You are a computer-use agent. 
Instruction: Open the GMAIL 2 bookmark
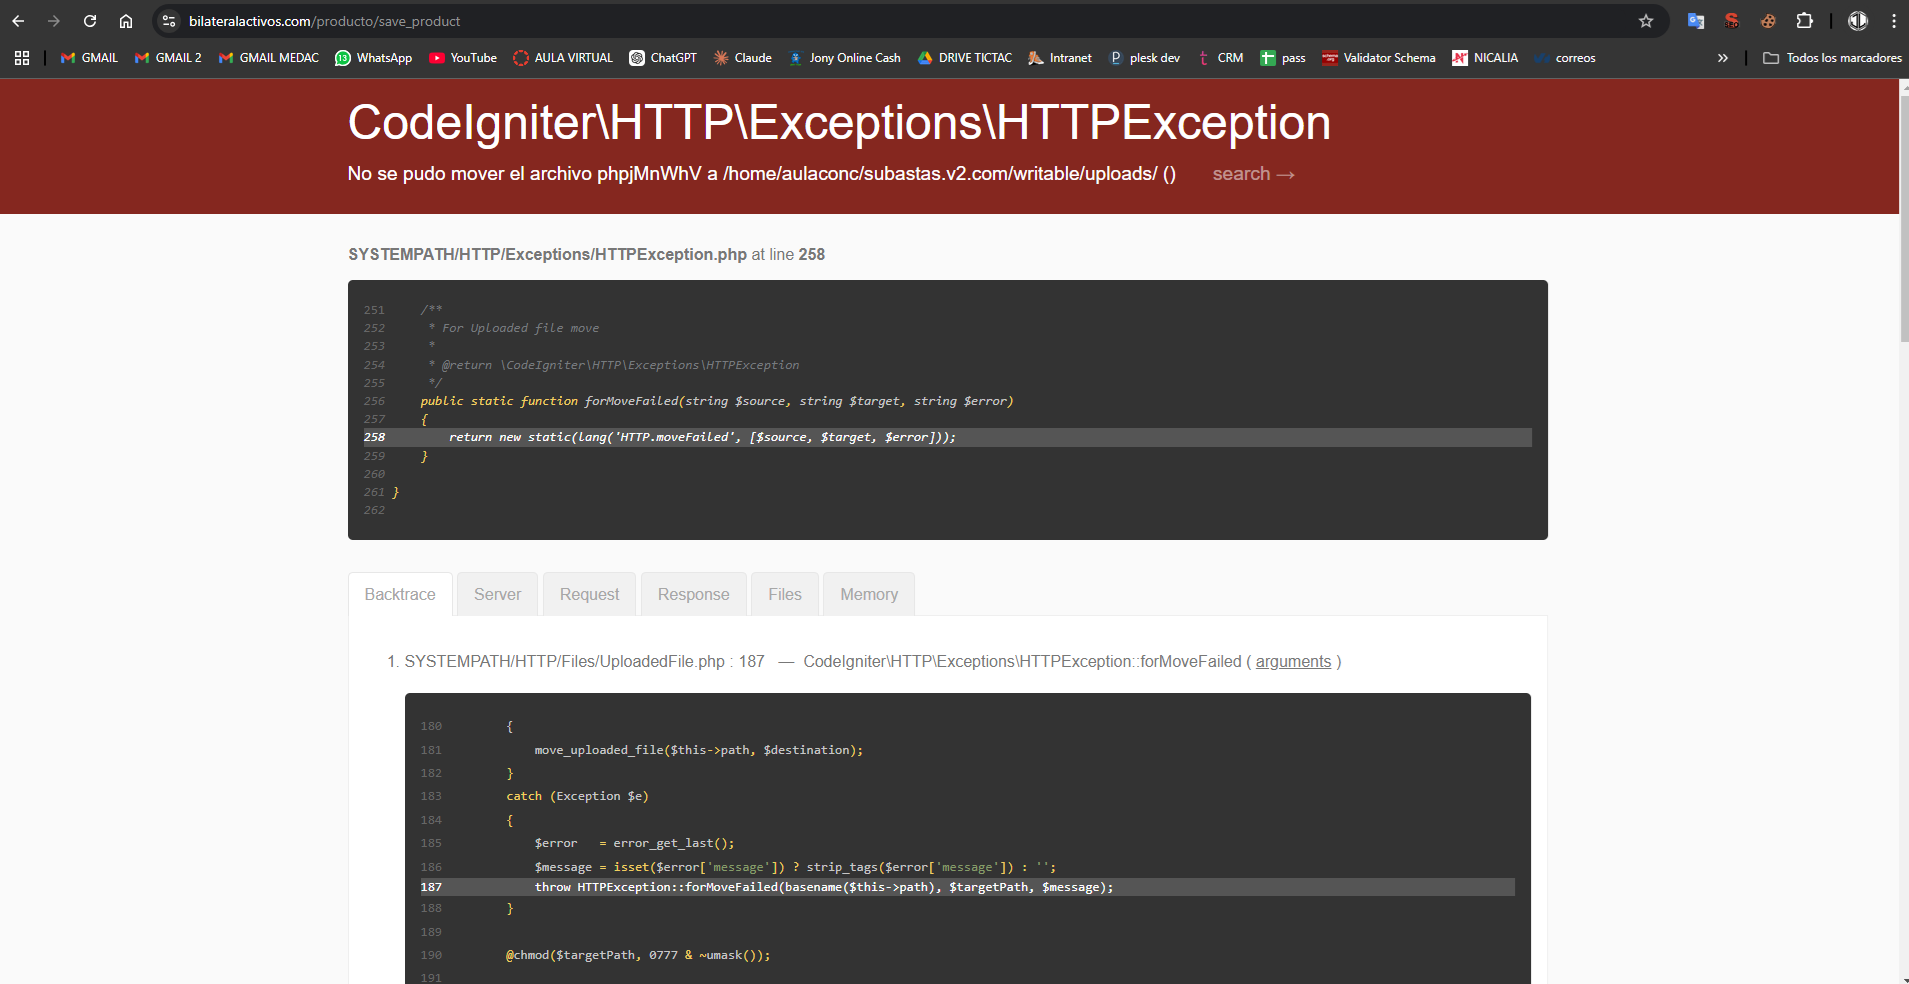pos(168,58)
